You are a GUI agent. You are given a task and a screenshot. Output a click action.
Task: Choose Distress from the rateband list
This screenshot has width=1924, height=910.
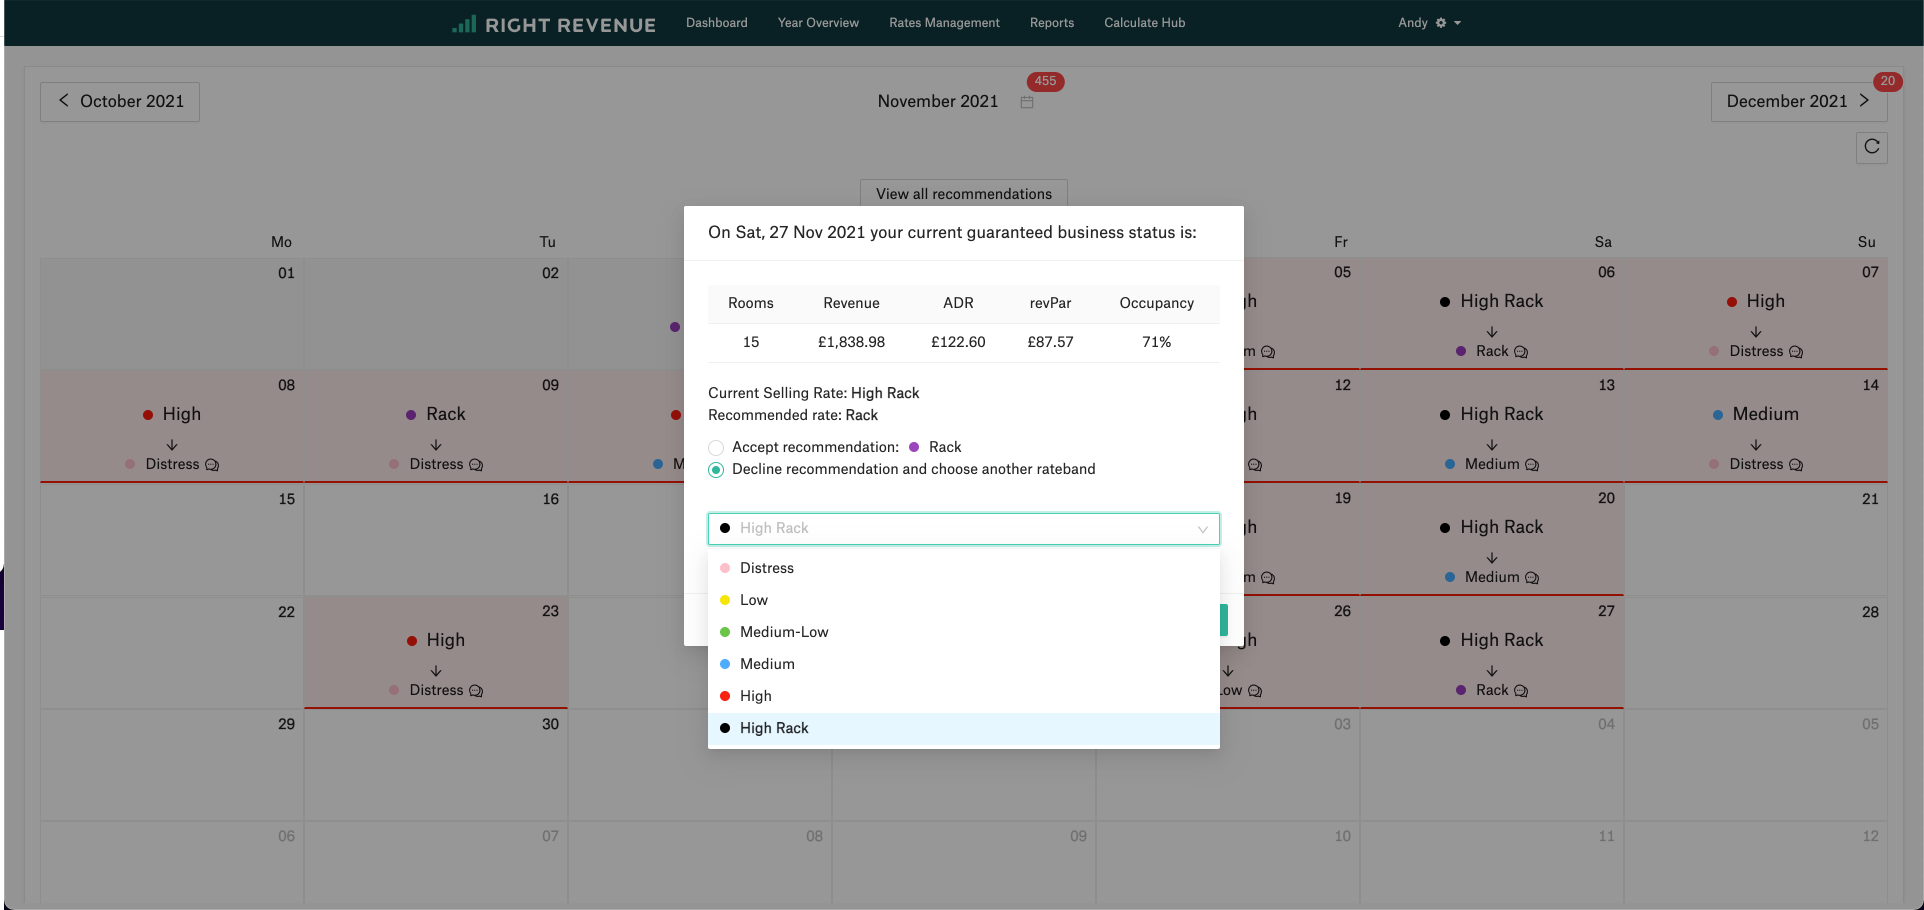964,568
